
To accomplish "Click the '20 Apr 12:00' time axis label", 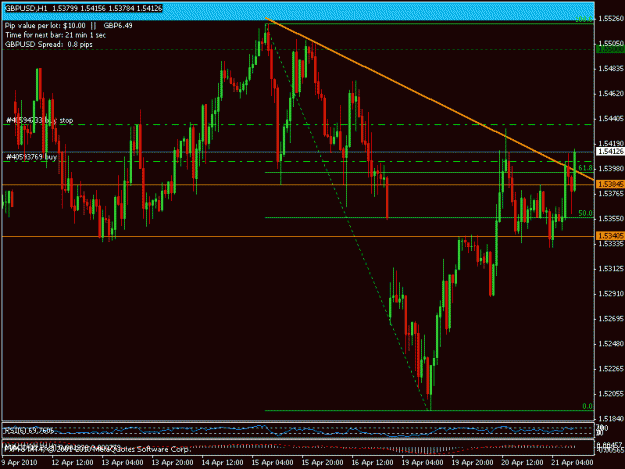I will click(x=522, y=463).
